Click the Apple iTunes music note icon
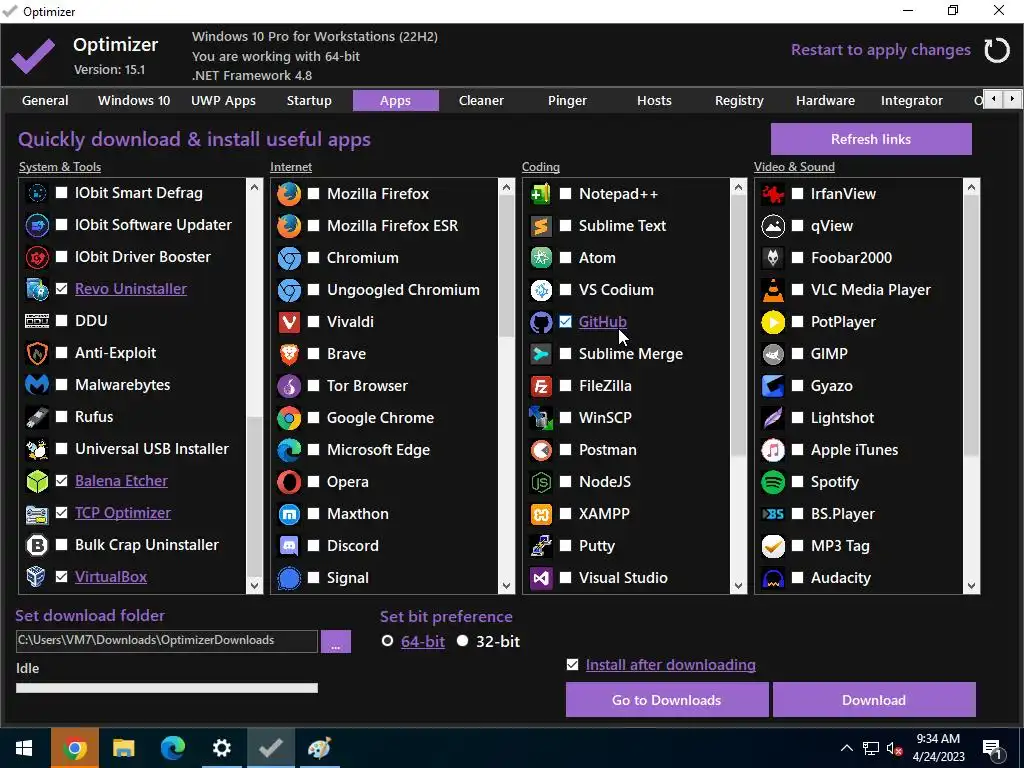 point(773,450)
